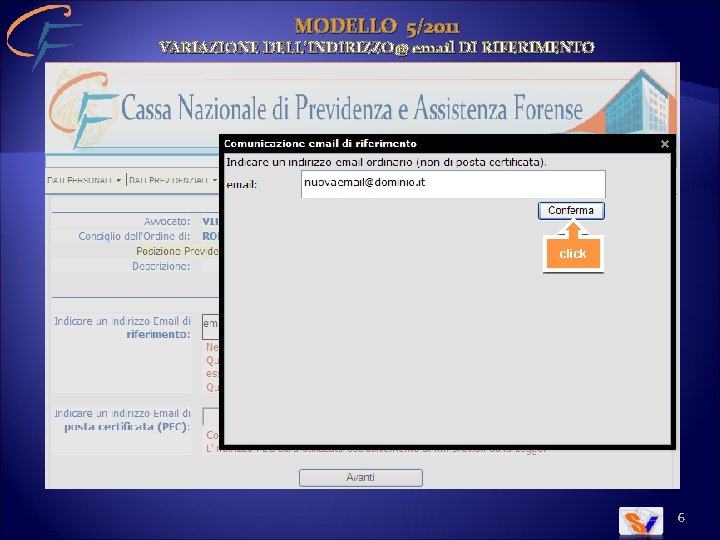Image resolution: width=720 pixels, height=540 pixels.
Task: Open the Dati Personali menu
Action: click(84, 180)
